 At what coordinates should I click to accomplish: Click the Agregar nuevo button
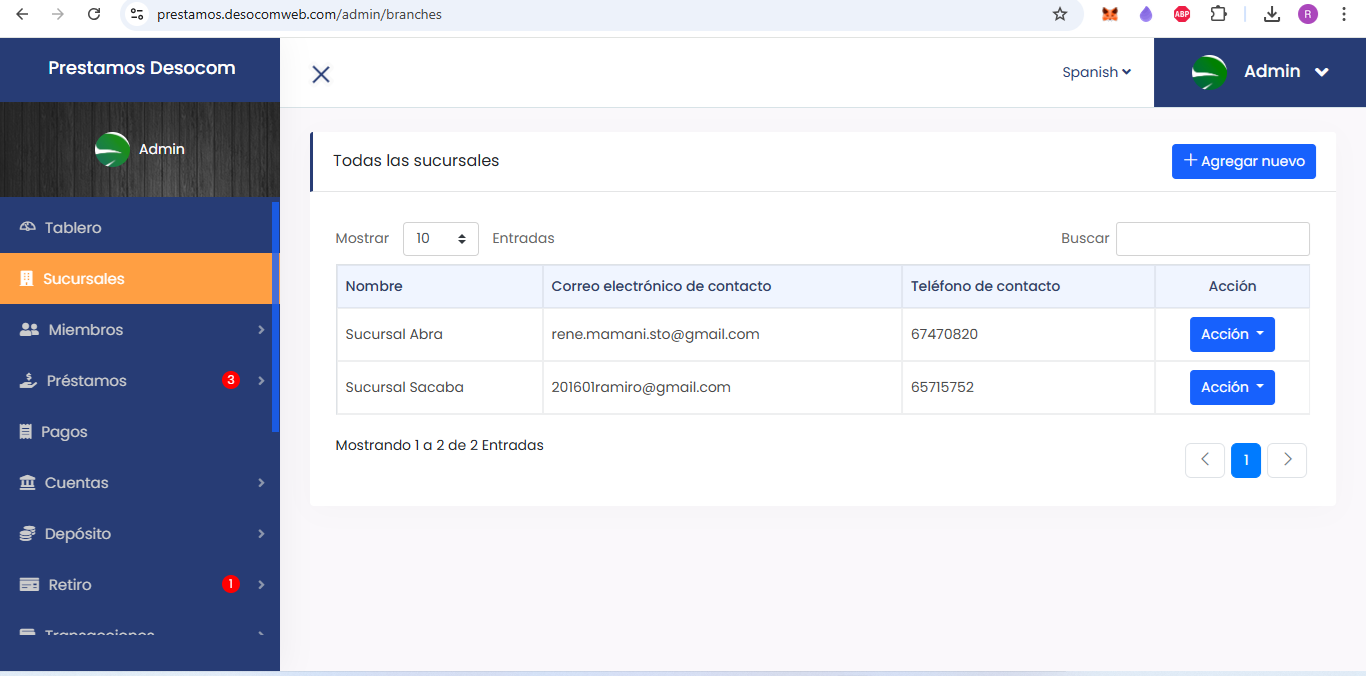coord(1244,161)
